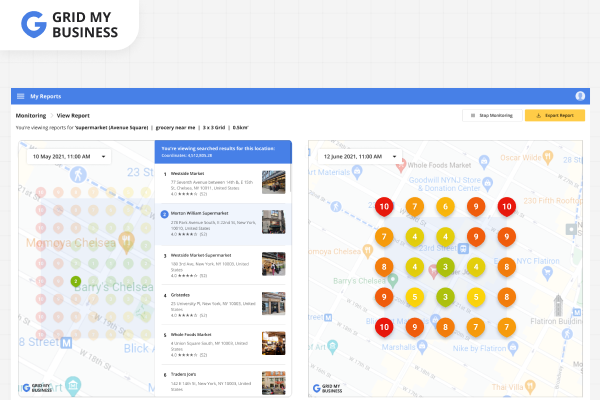Open the Gristedes storefront thumbnail
The width and height of the screenshot is (600, 400).
pyautogui.click(x=274, y=304)
